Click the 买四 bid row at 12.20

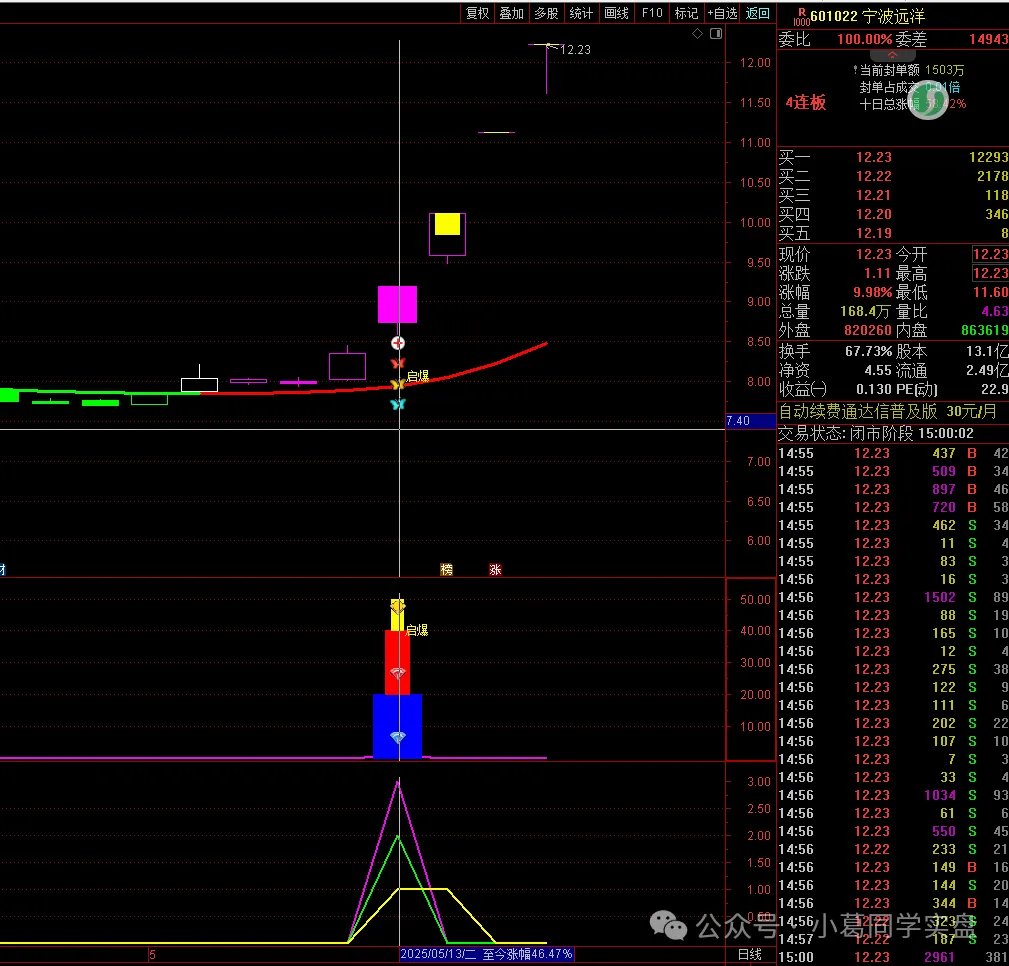(893, 214)
